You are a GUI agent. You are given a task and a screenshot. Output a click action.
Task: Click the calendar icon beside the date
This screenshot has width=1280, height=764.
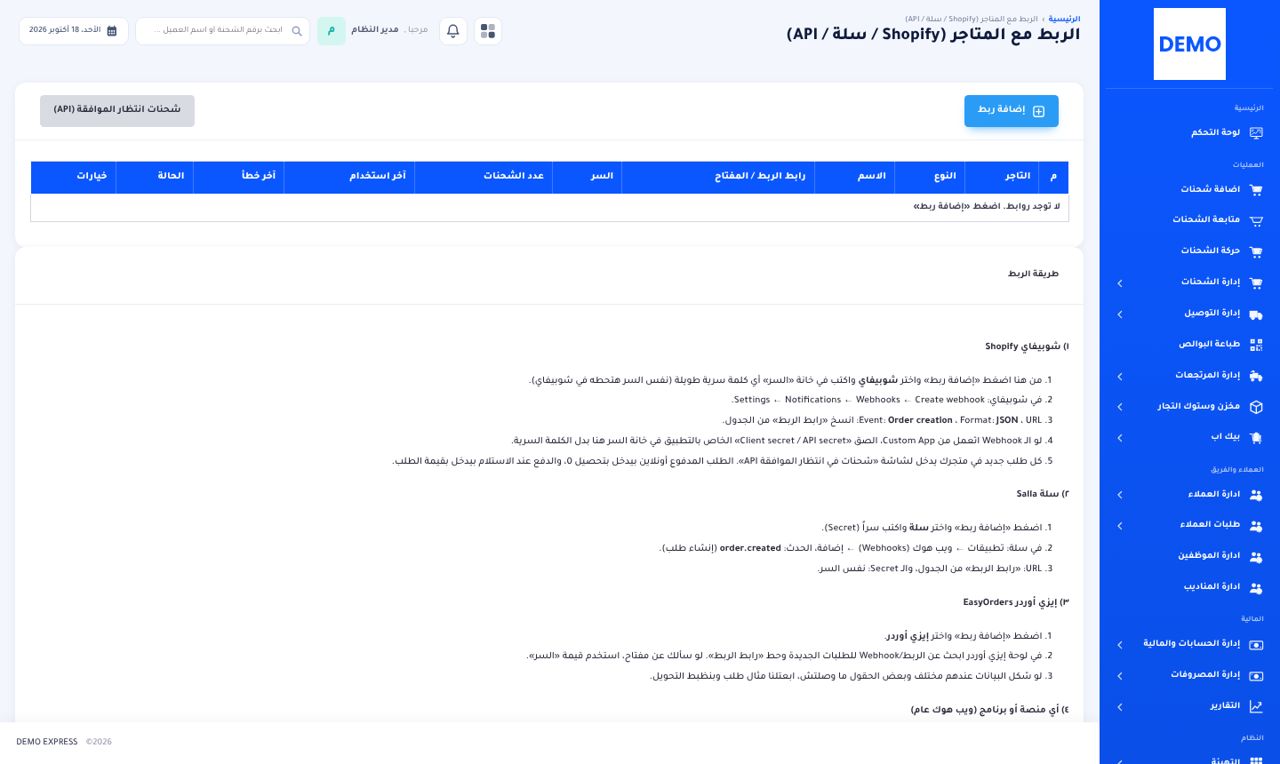point(111,31)
